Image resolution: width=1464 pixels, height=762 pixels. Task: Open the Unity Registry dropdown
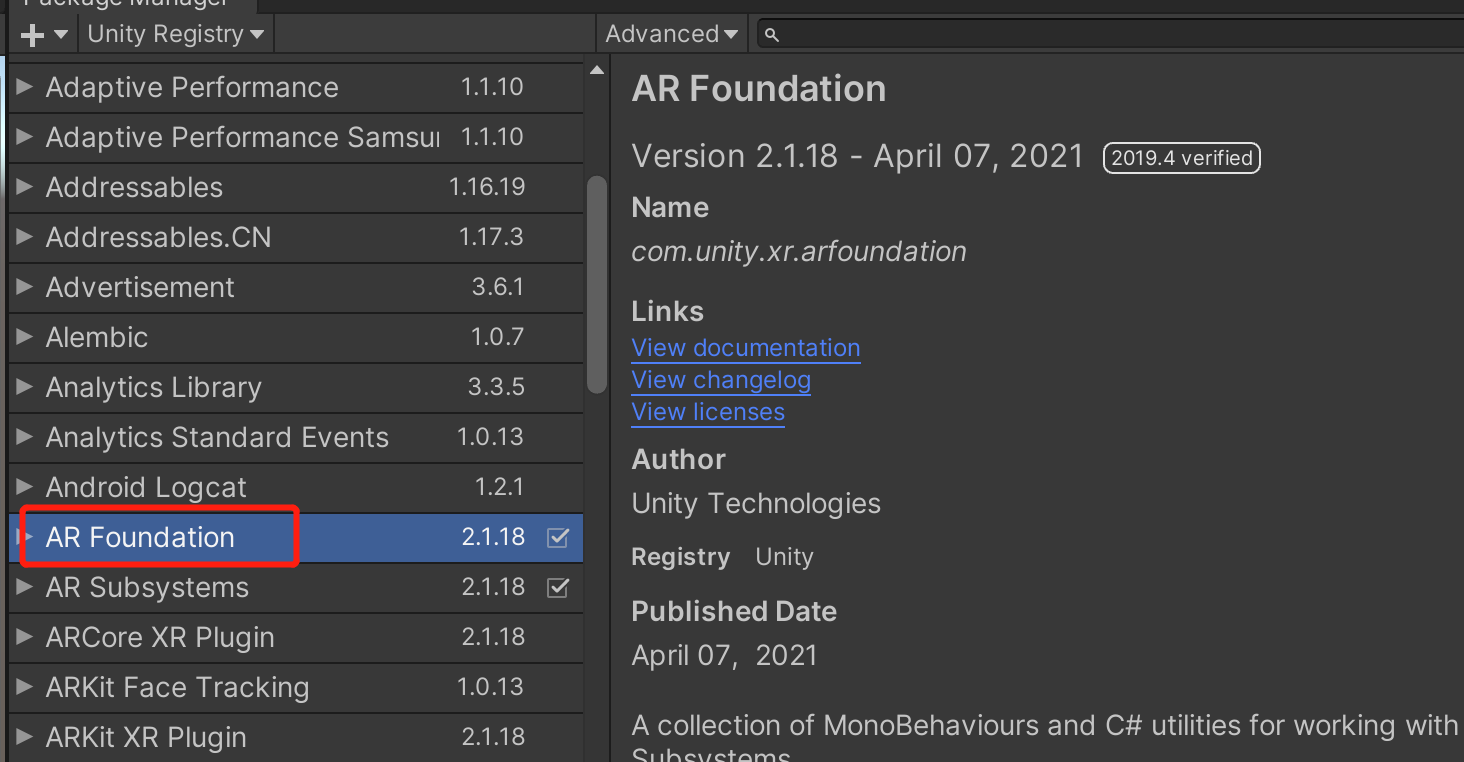[x=176, y=34]
